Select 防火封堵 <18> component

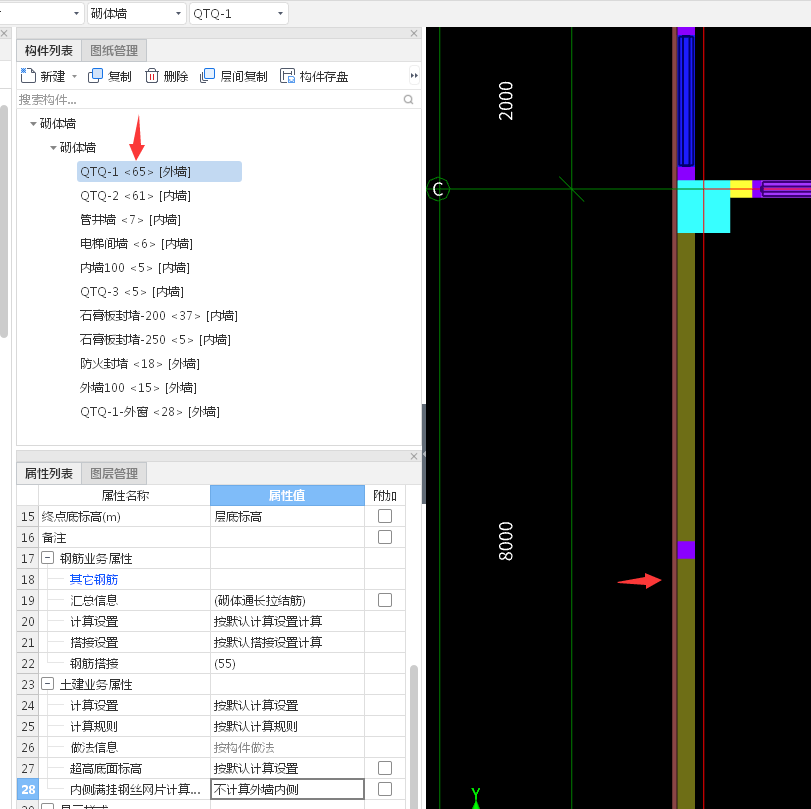[140, 364]
